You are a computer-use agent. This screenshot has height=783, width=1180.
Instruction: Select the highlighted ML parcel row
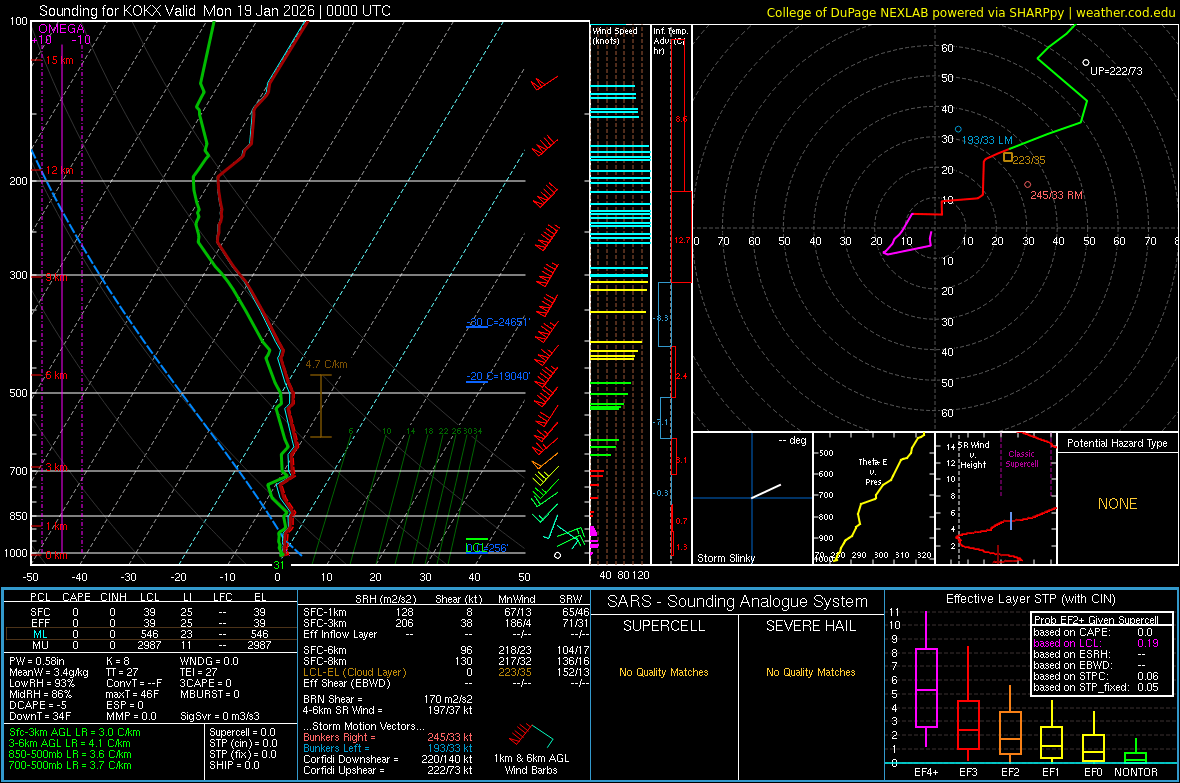pos(149,634)
